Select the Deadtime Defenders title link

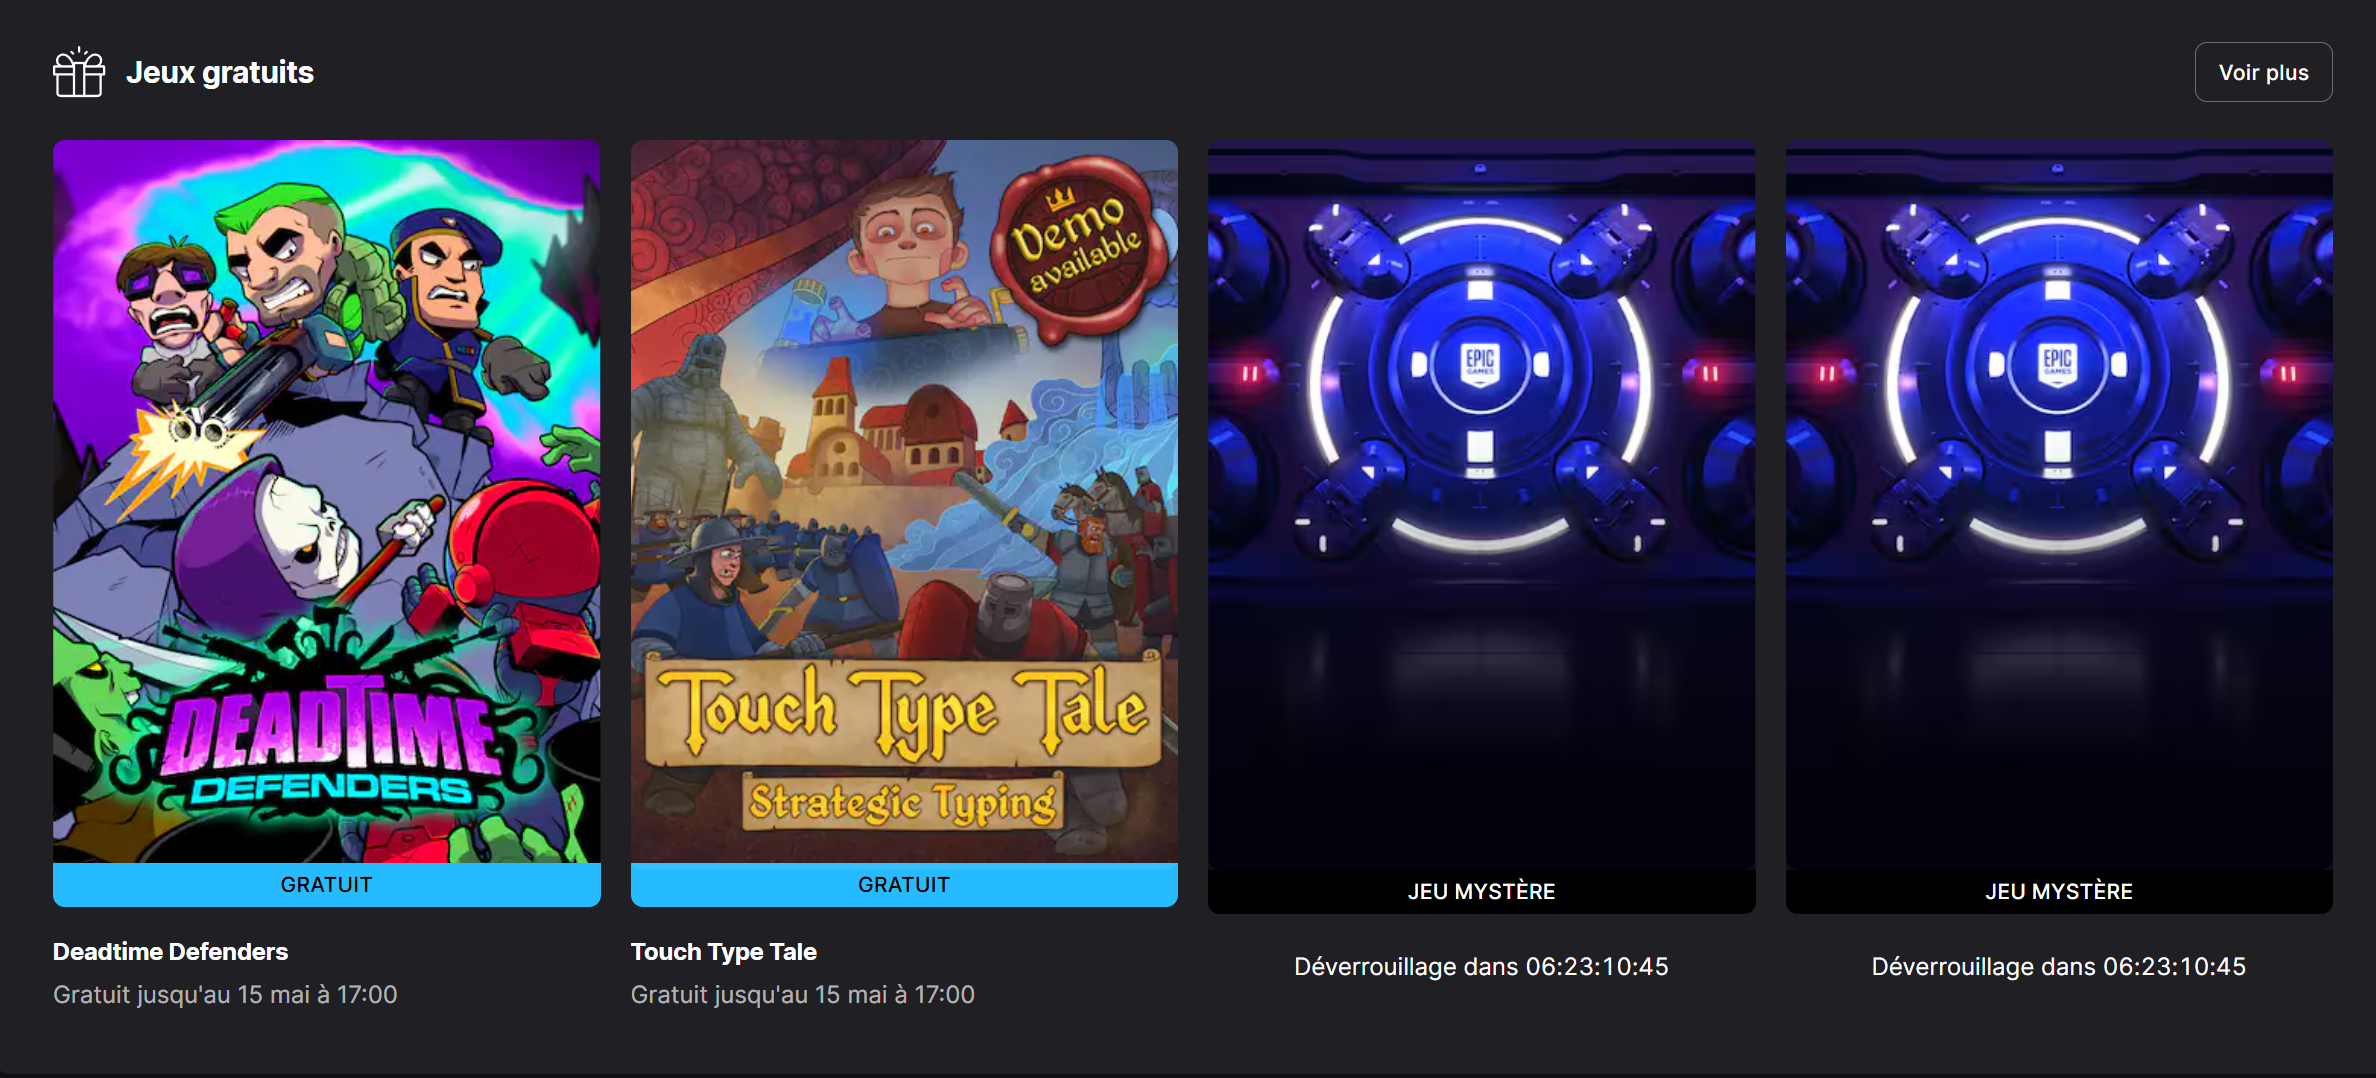[170, 952]
